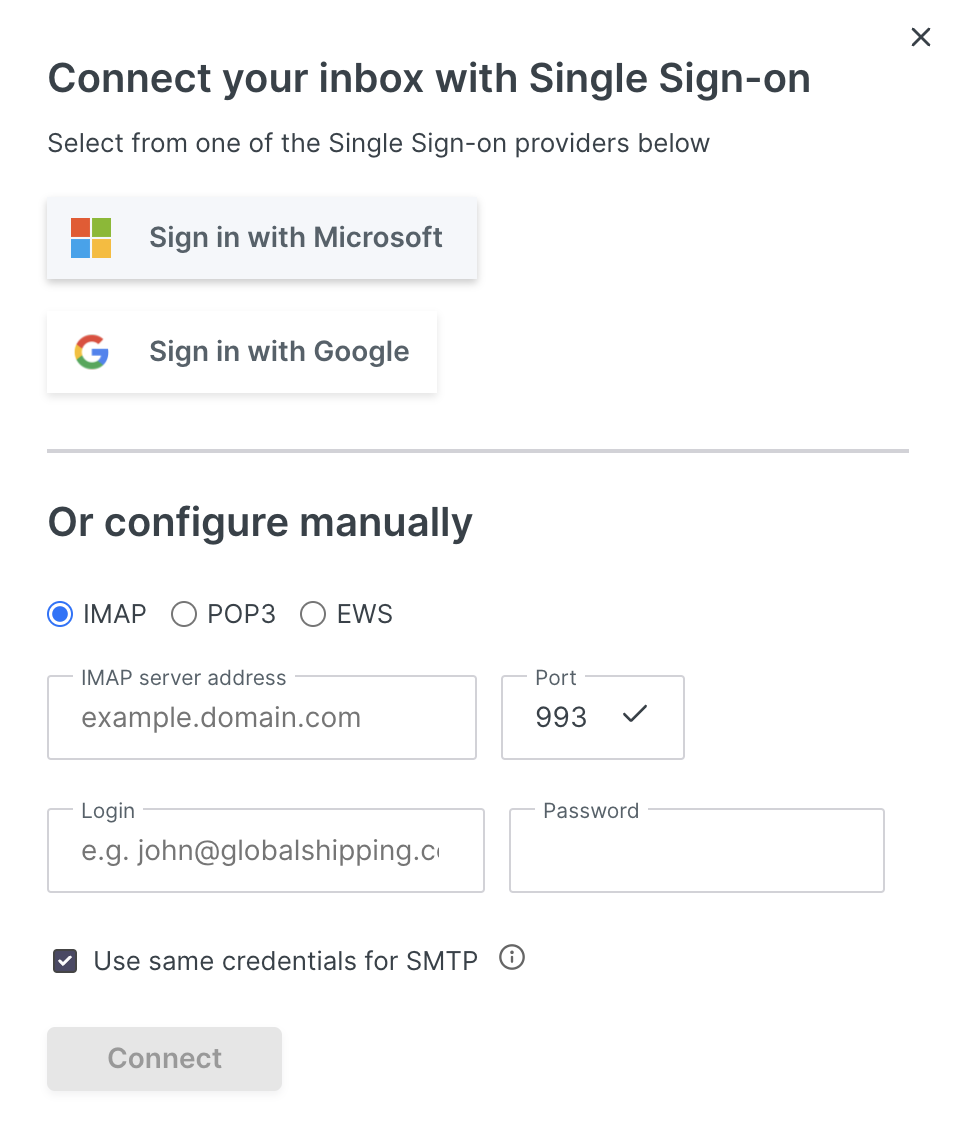
Task: Click the Password input field
Action: (x=696, y=851)
